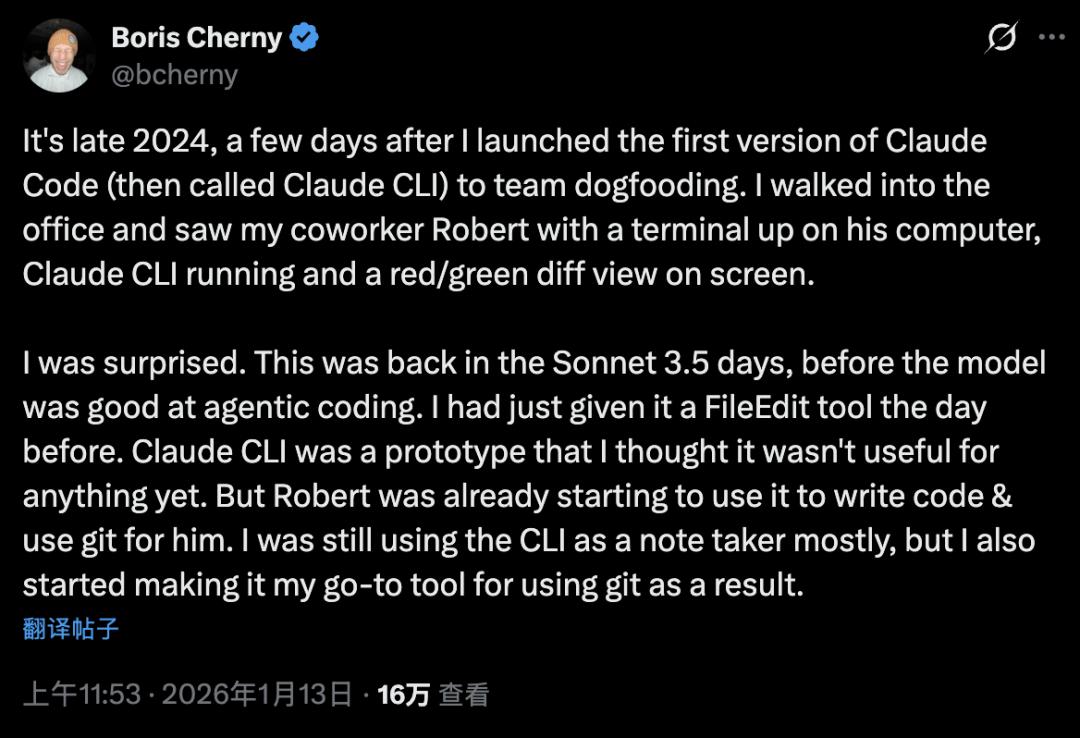Viewport: 1080px width, 738px height.
Task: Click the blue verified badge
Action: (x=305, y=39)
